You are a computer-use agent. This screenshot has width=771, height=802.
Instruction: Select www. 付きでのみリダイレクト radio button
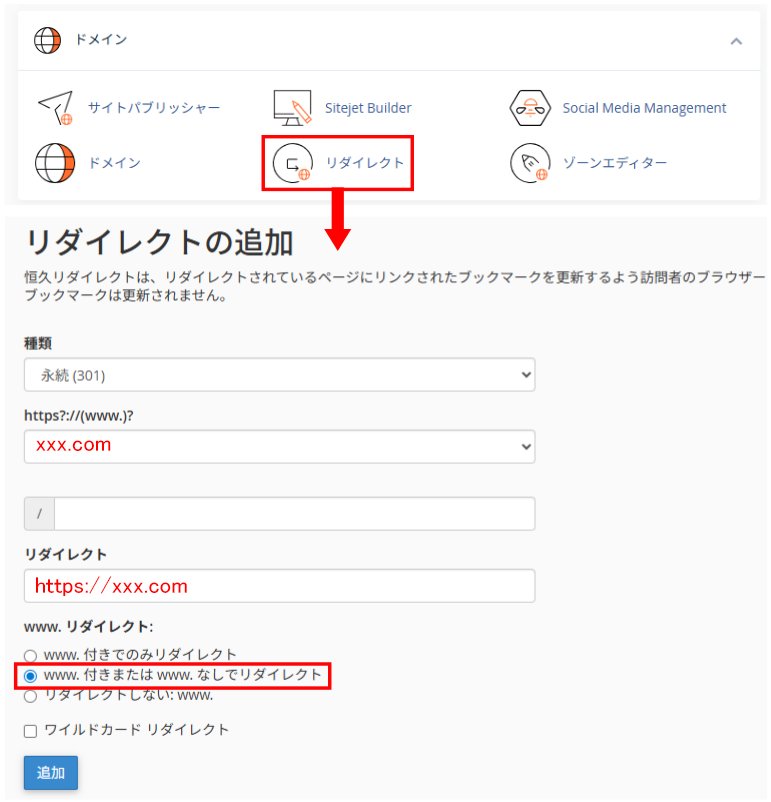pos(31,656)
